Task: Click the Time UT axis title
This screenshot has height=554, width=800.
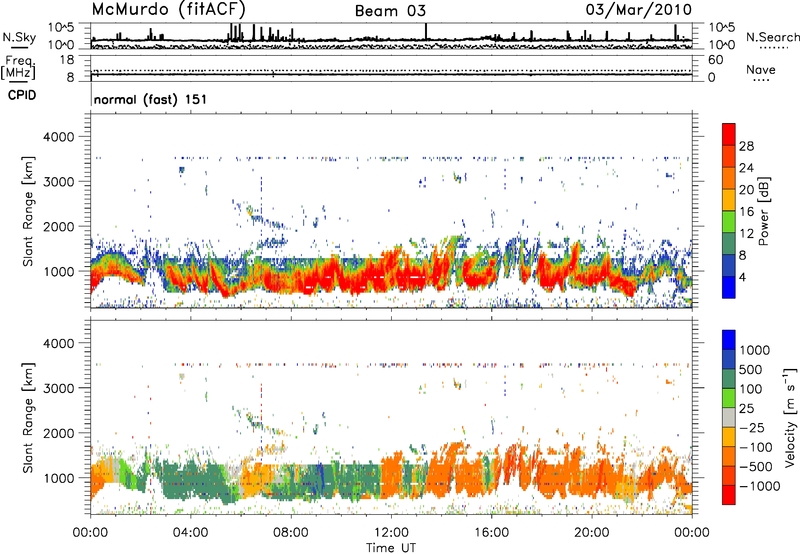Action: 391,548
